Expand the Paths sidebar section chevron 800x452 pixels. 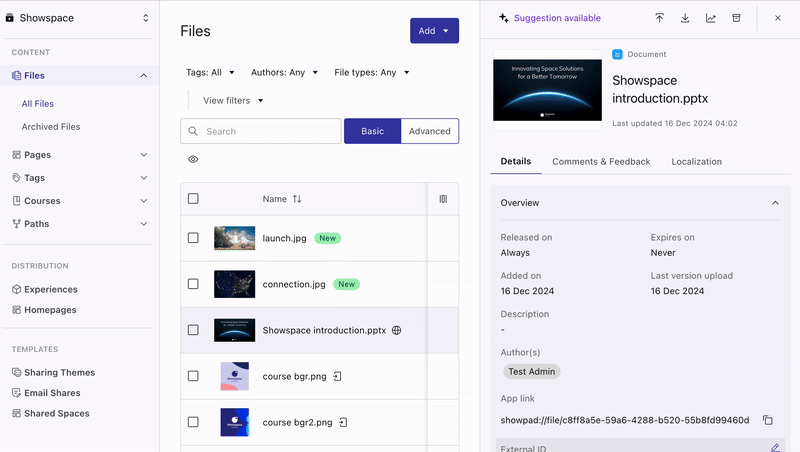144,223
